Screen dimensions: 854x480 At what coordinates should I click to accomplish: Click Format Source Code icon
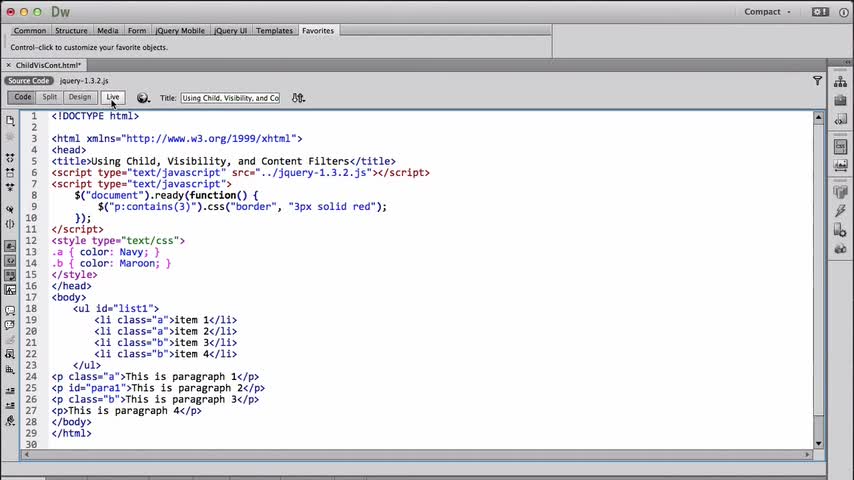(x=10, y=421)
